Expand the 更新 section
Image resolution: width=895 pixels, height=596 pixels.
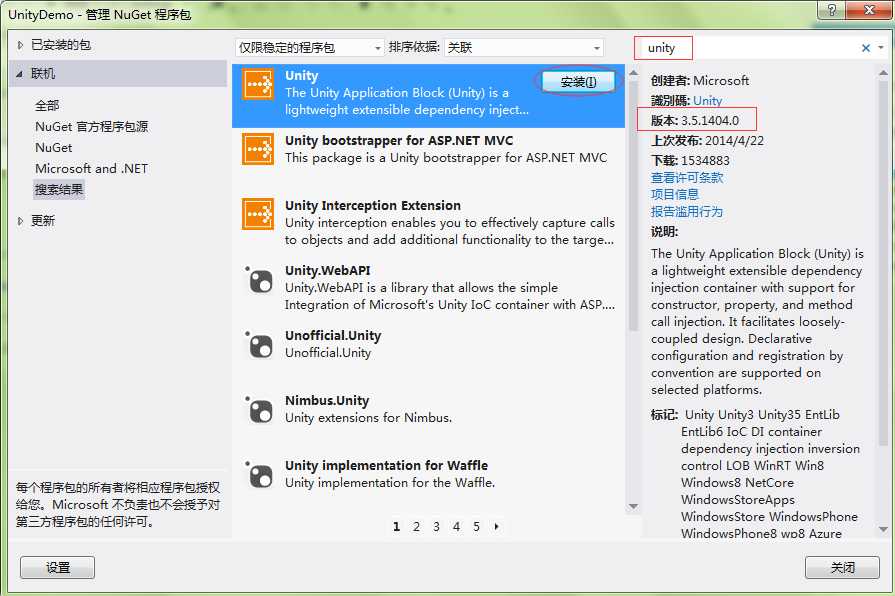pyautogui.click(x=21, y=221)
